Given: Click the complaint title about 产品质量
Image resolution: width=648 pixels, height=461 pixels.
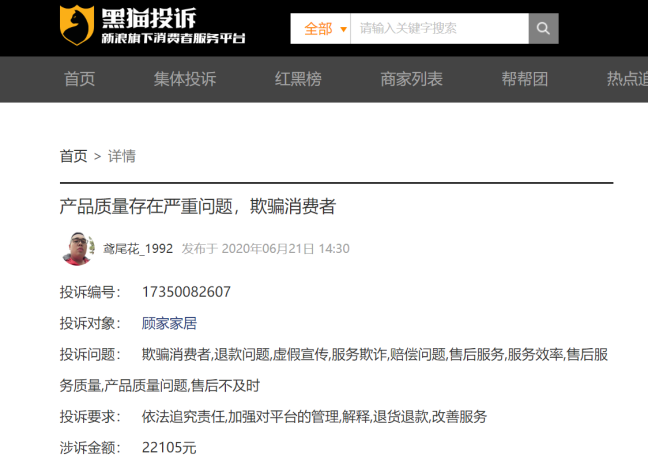Looking at the screenshot, I should [x=197, y=207].
